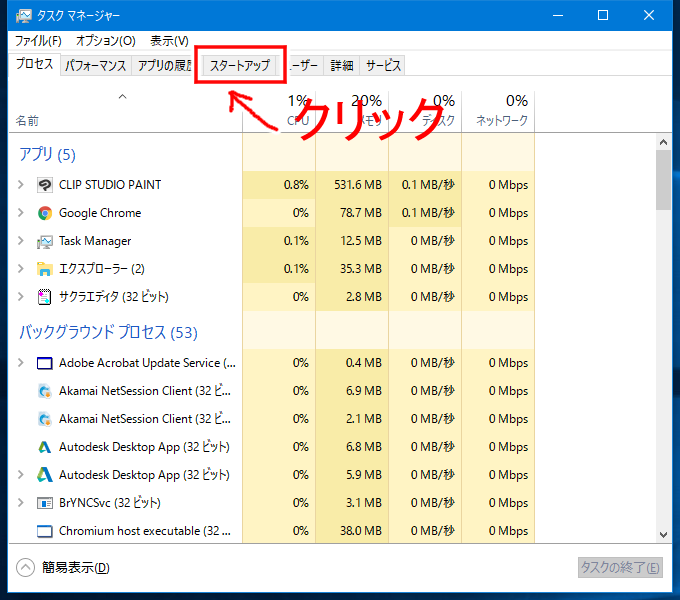
Task: Click the scrollbar down arrow
Action: 663,535
